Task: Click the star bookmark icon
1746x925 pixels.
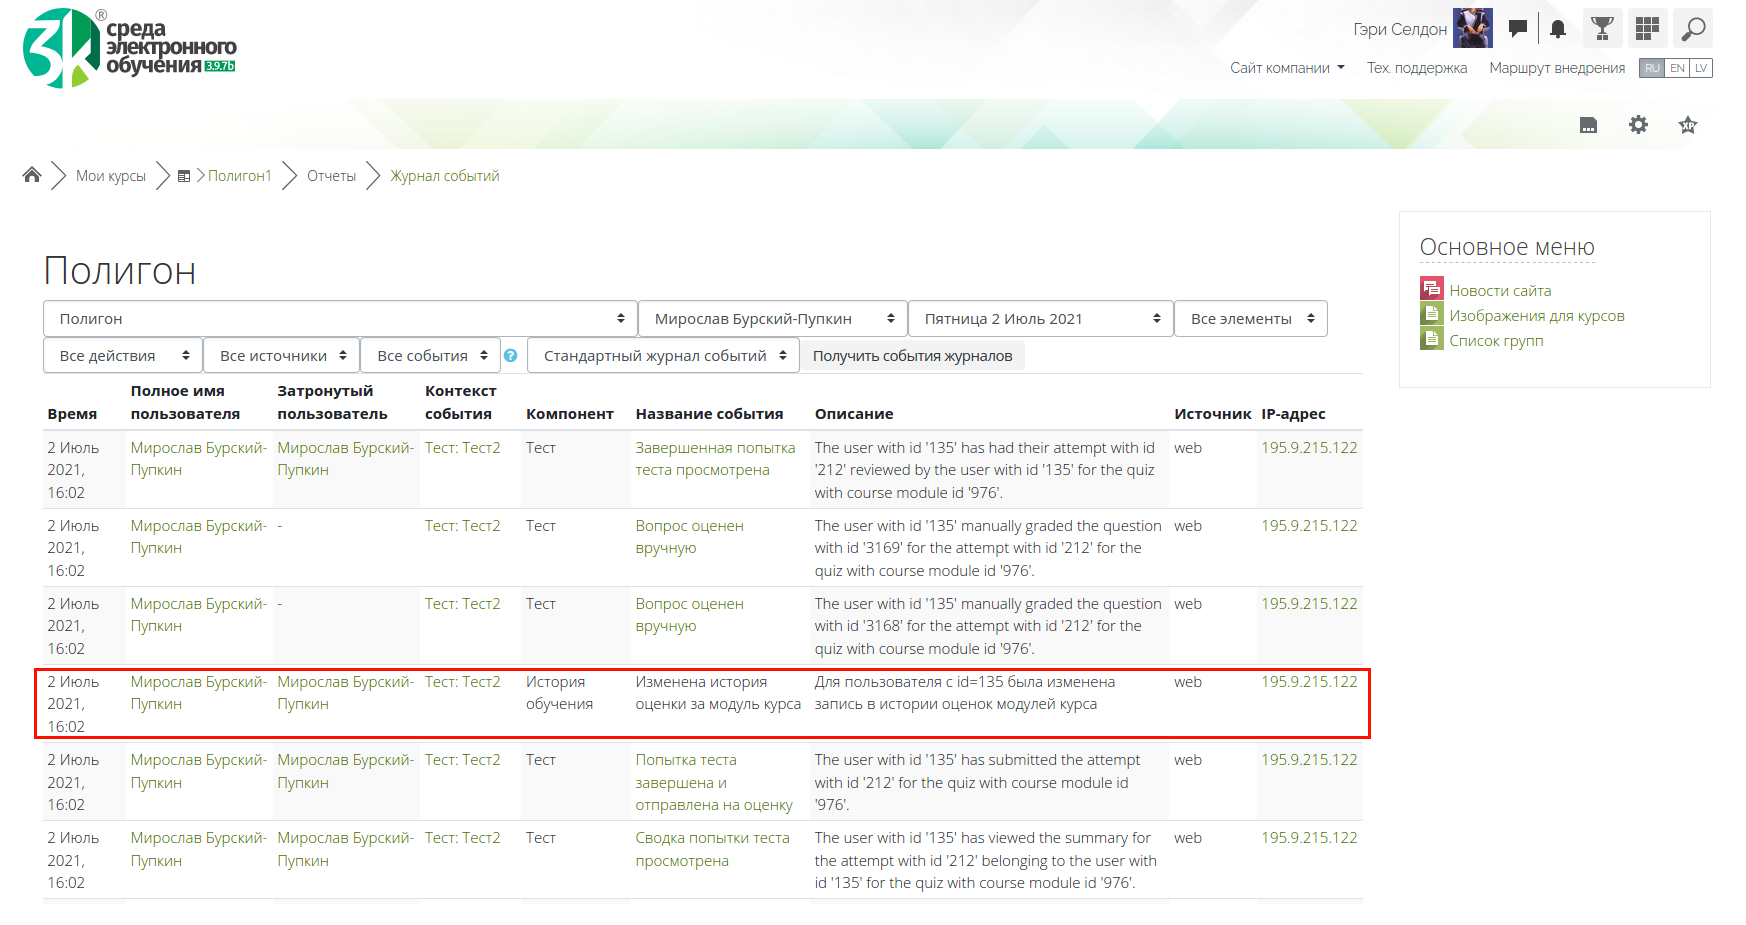Action: click(x=1688, y=125)
